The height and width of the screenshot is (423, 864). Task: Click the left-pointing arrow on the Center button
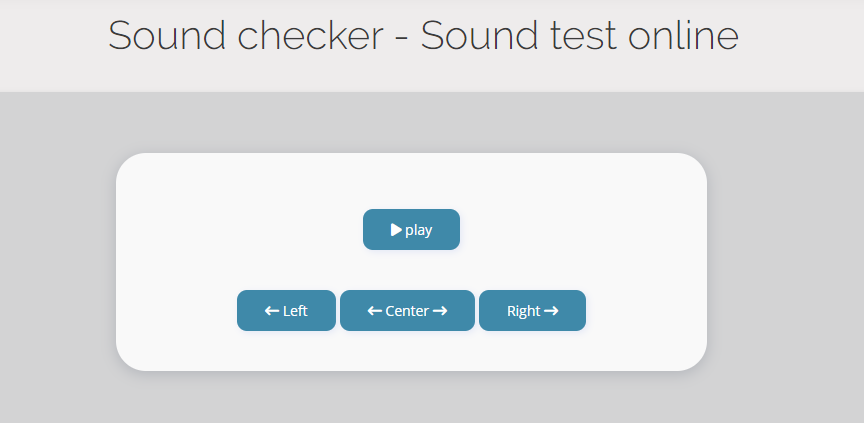(x=375, y=311)
